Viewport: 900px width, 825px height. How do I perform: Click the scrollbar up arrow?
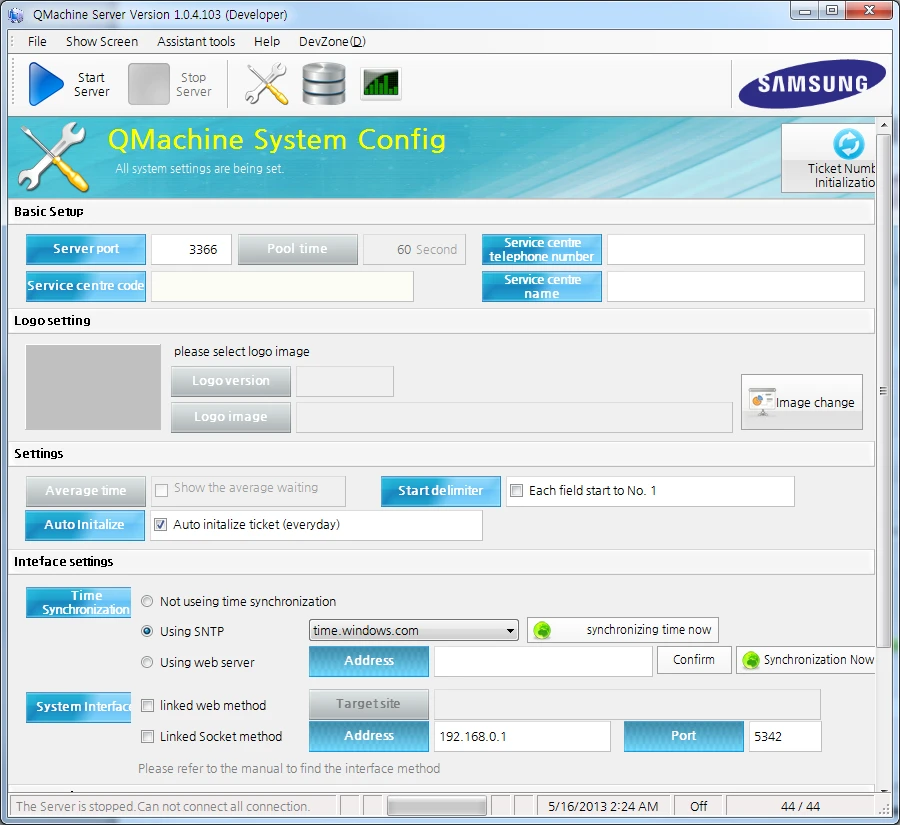pyautogui.click(x=884, y=125)
